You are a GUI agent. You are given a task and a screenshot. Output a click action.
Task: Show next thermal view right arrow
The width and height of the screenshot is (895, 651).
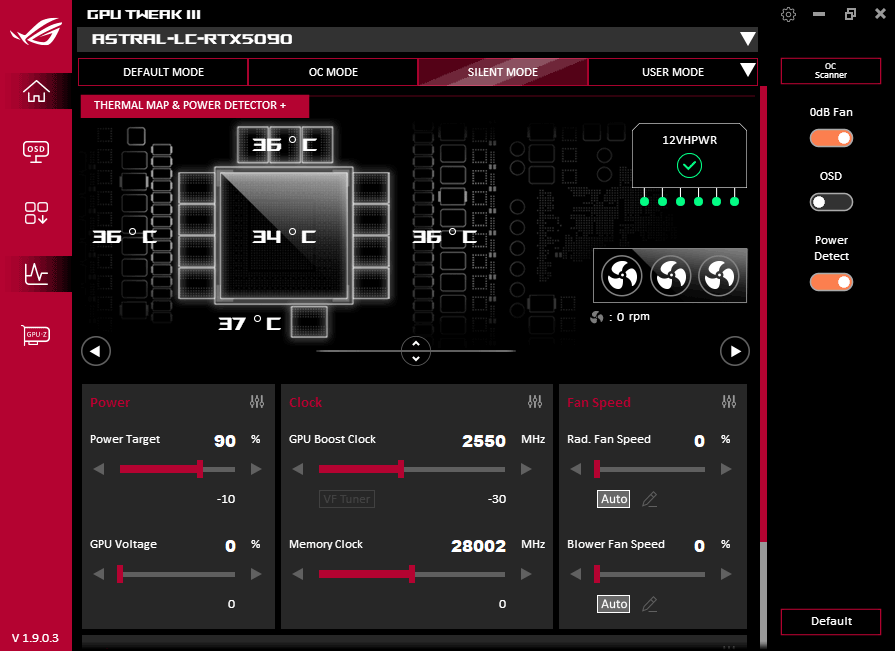(735, 351)
